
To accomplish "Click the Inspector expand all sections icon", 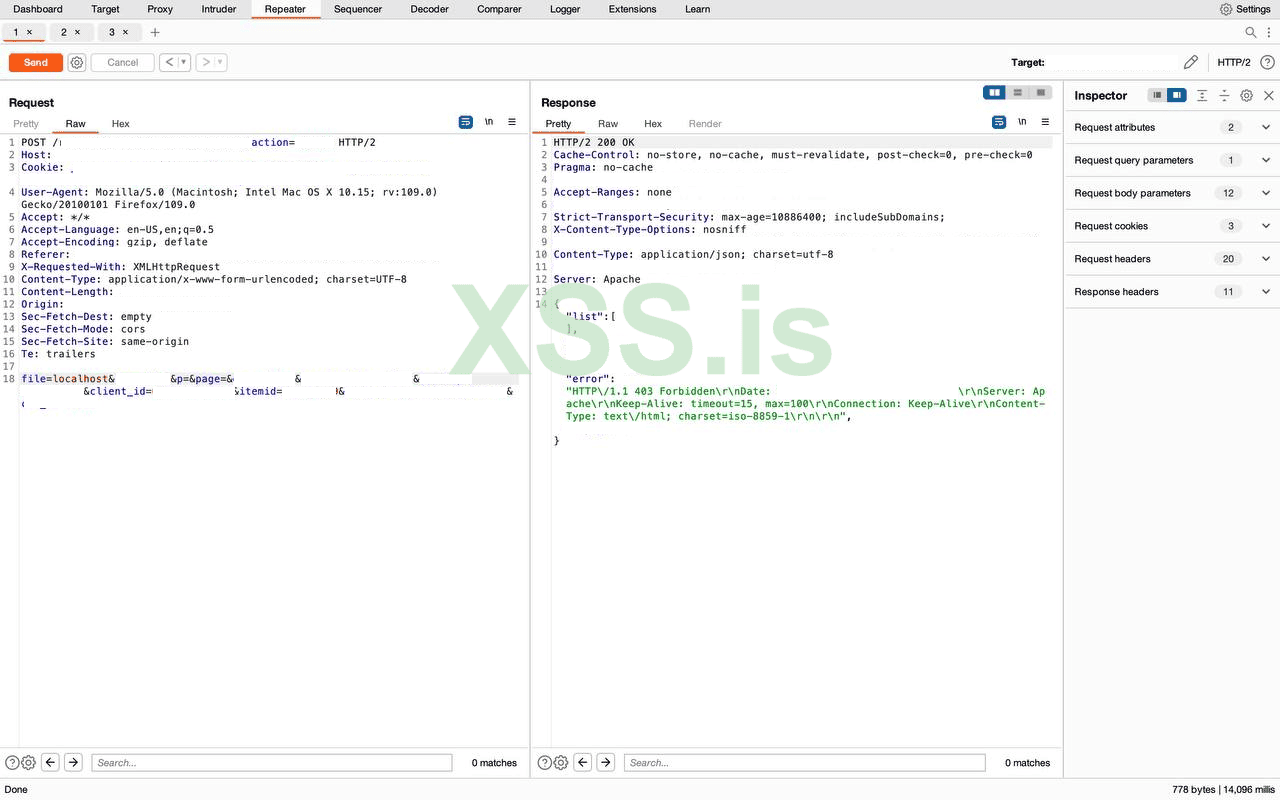I will (x=1202, y=95).
